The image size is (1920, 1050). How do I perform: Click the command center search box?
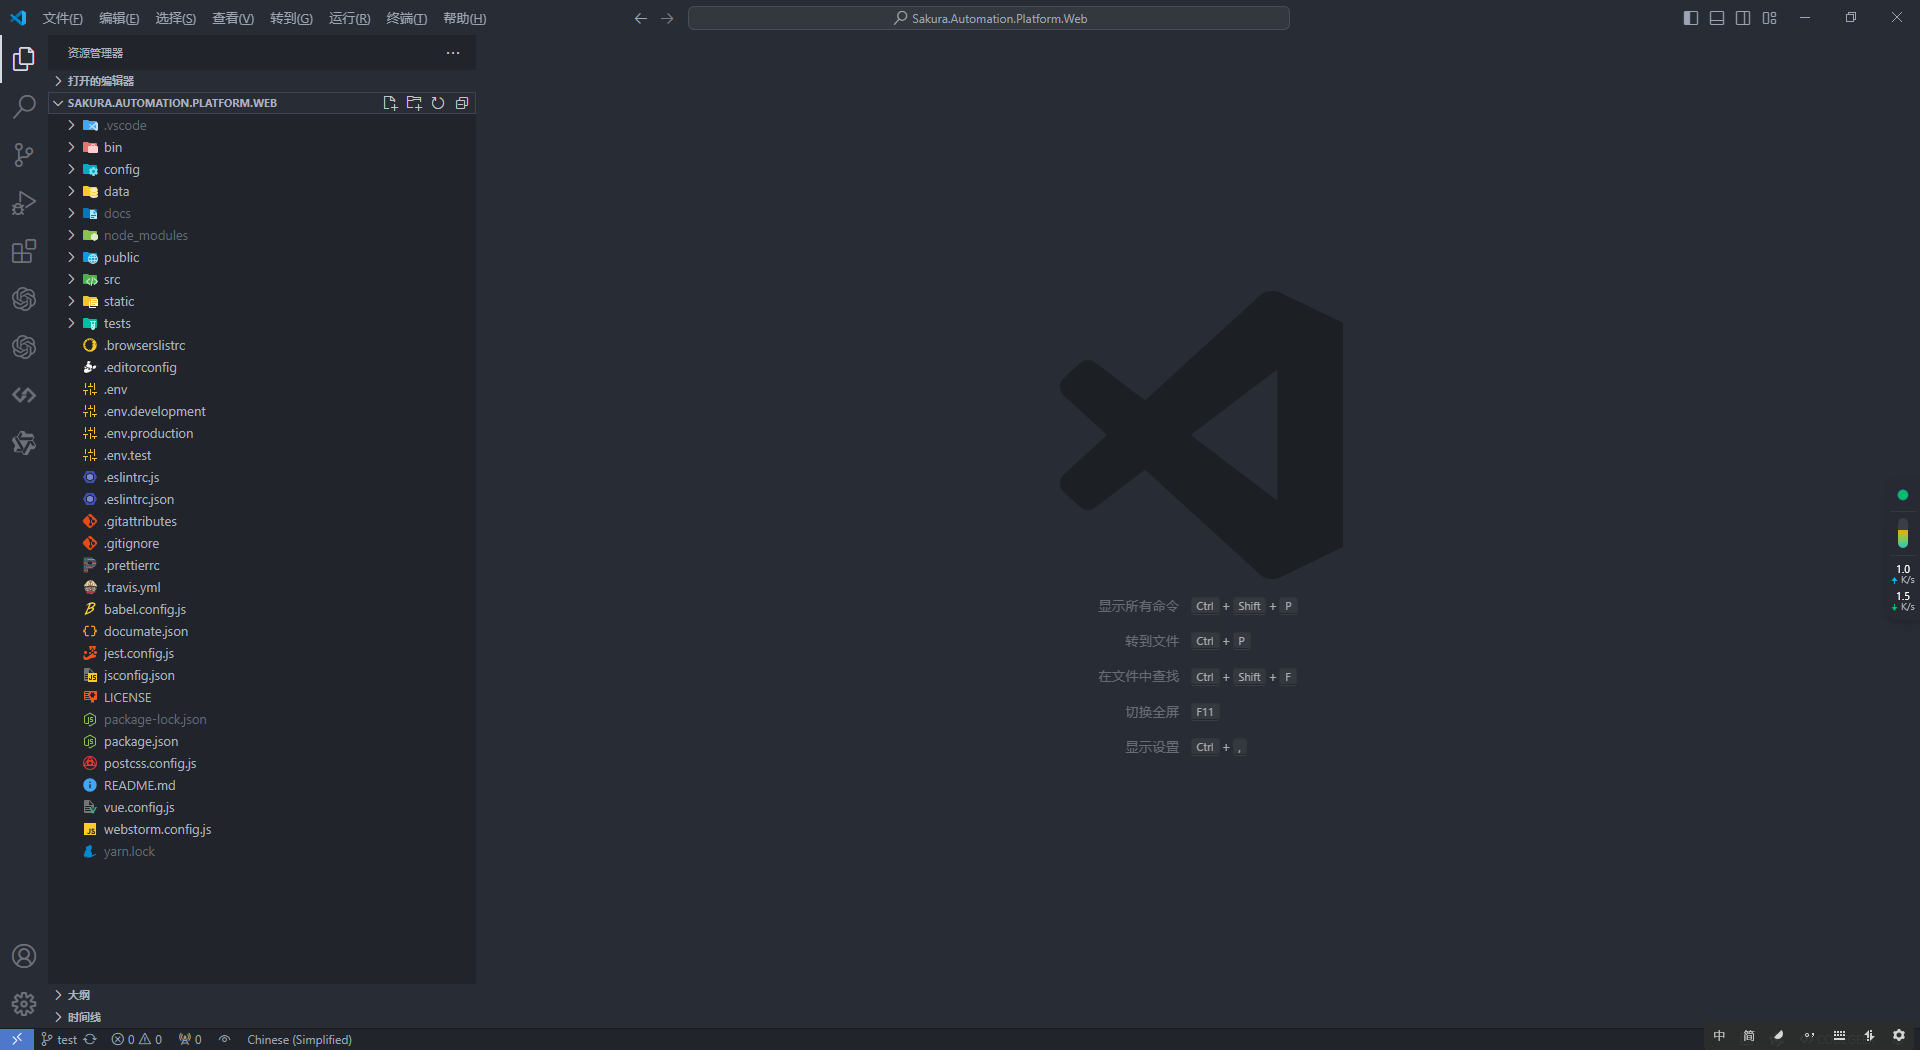(989, 18)
